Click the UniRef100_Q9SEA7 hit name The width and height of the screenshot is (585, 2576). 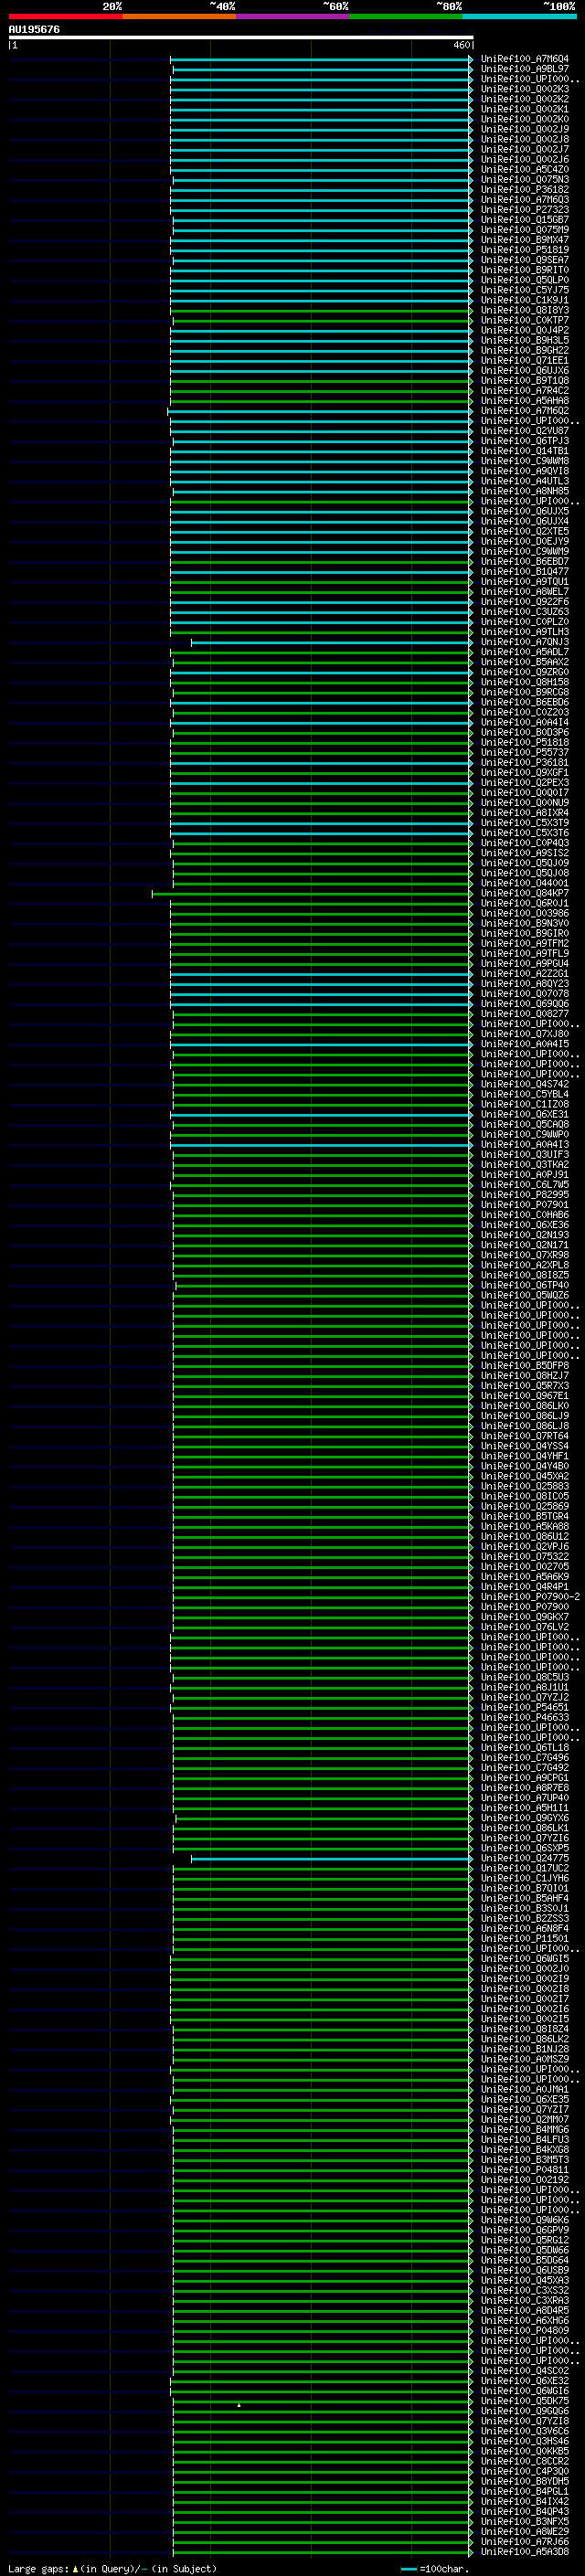[x=524, y=260]
